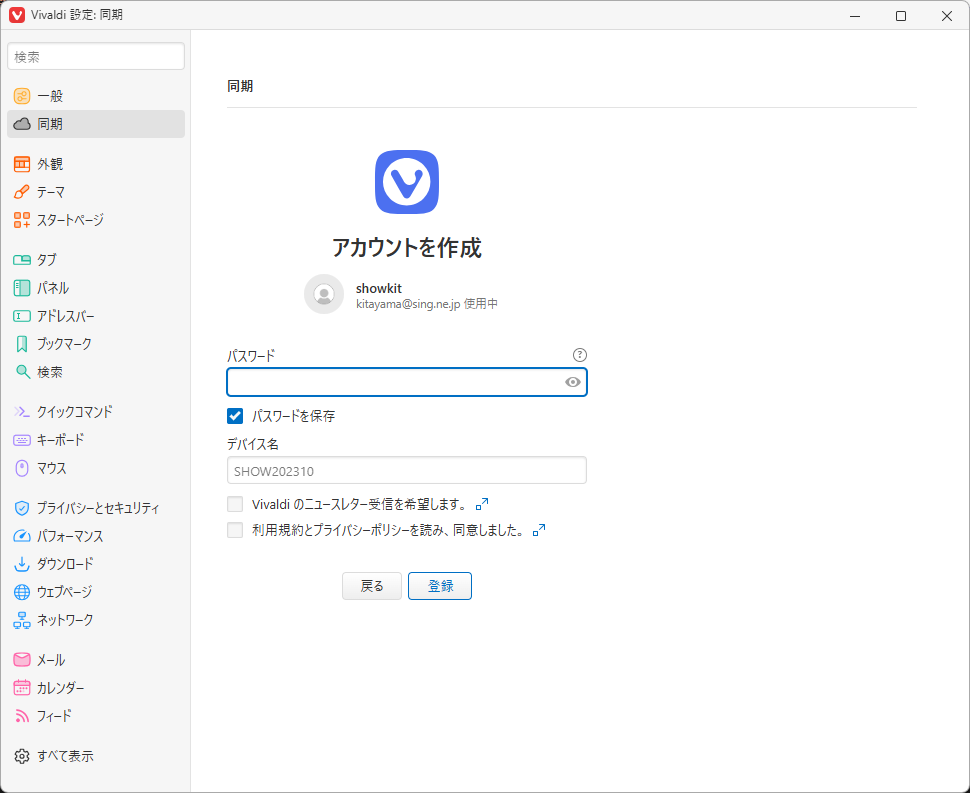Open the マウス settings icon

pyautogui.click(x=22, y=468)
